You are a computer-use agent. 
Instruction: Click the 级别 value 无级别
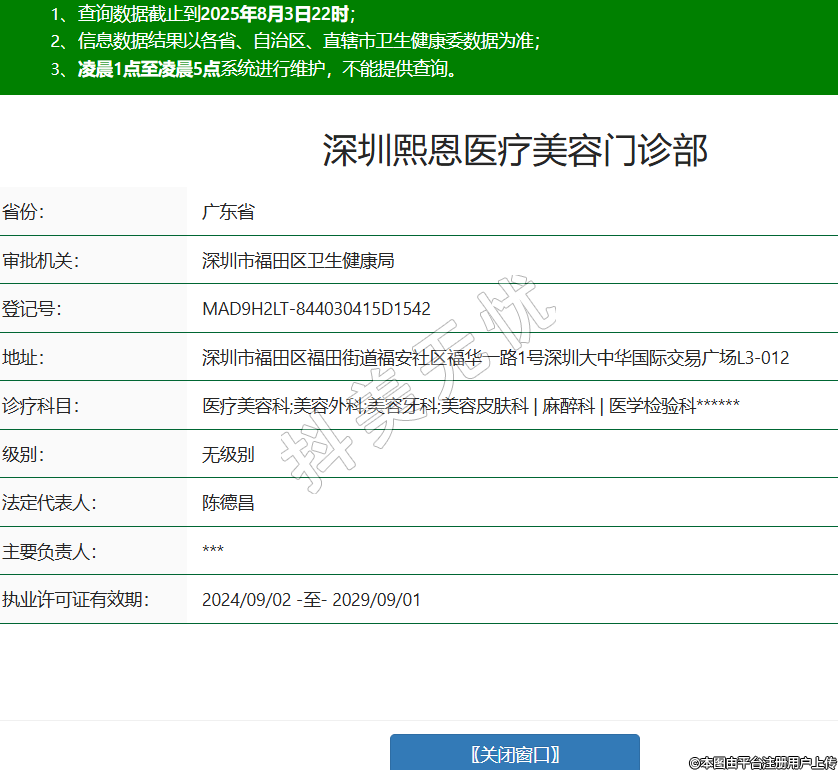tap(228, 455)
